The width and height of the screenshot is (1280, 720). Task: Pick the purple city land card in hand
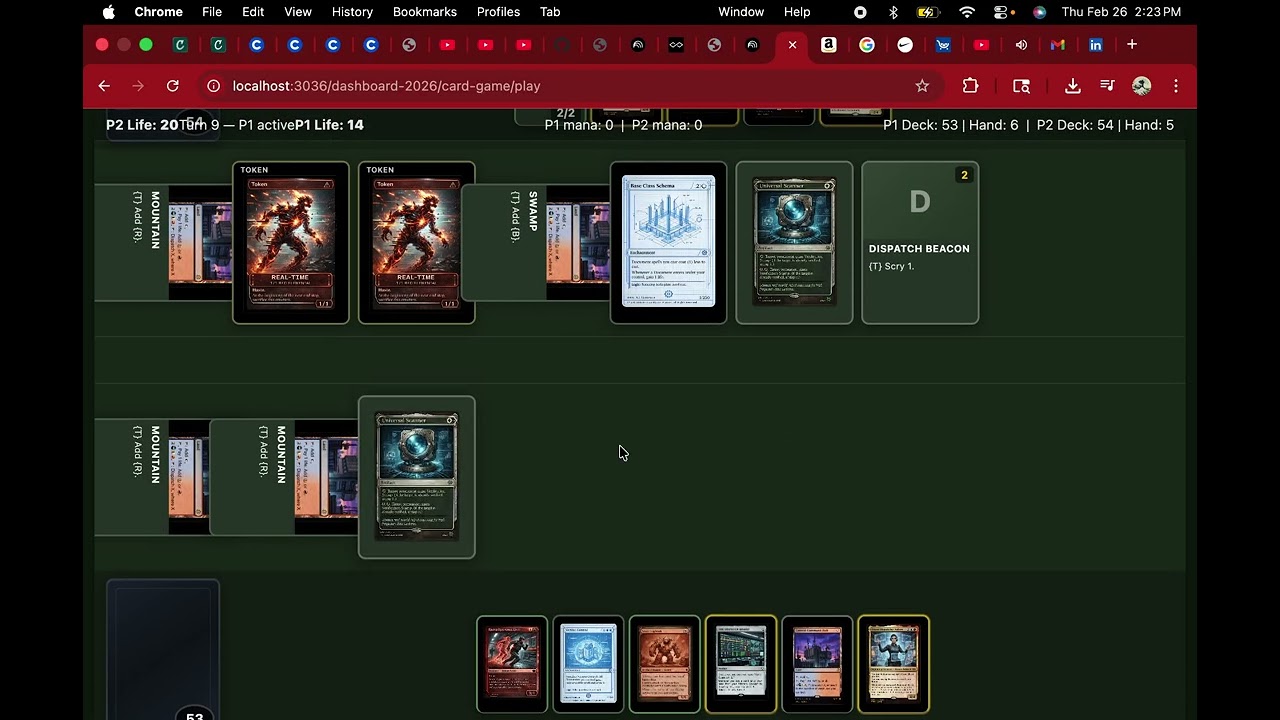817,664
